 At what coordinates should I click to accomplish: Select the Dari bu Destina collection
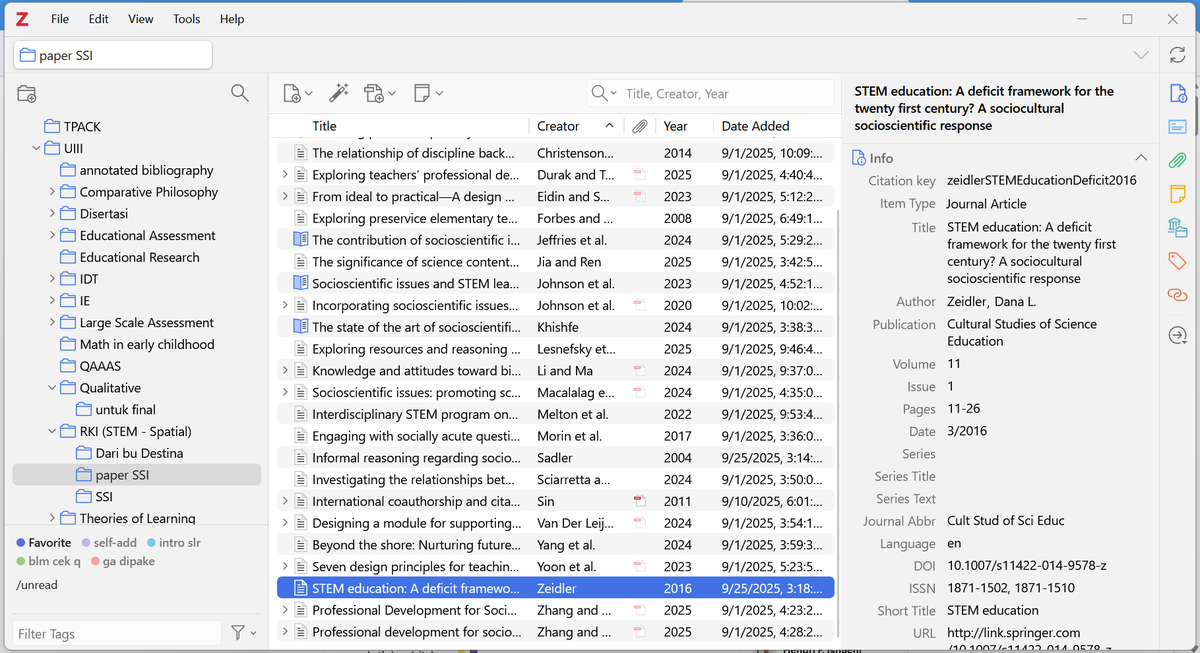click(139, 453)
